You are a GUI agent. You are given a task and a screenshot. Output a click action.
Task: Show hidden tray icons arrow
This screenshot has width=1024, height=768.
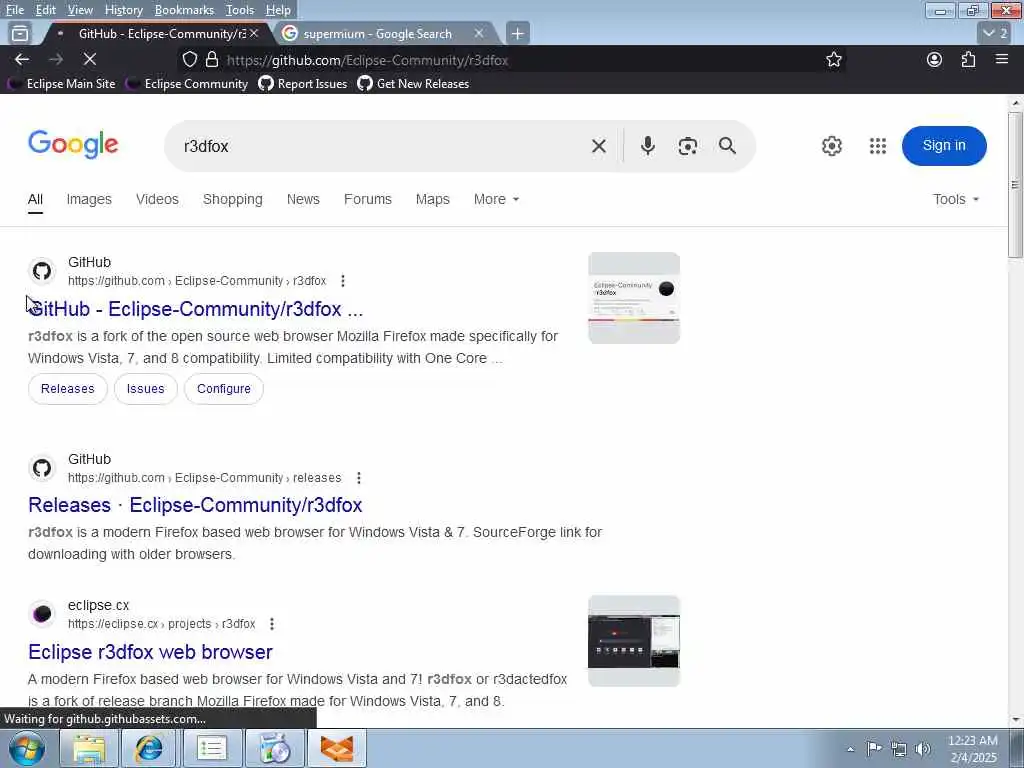pos(850,749)
